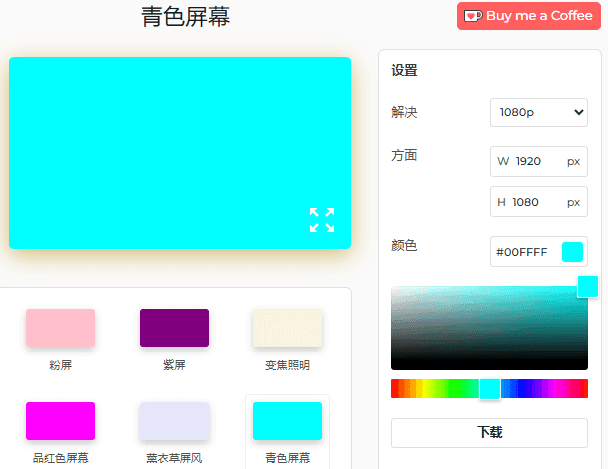Click the fullscreen expand icon on preview
The width and height of the screenshot is (608, 469).
click(321, 220)
